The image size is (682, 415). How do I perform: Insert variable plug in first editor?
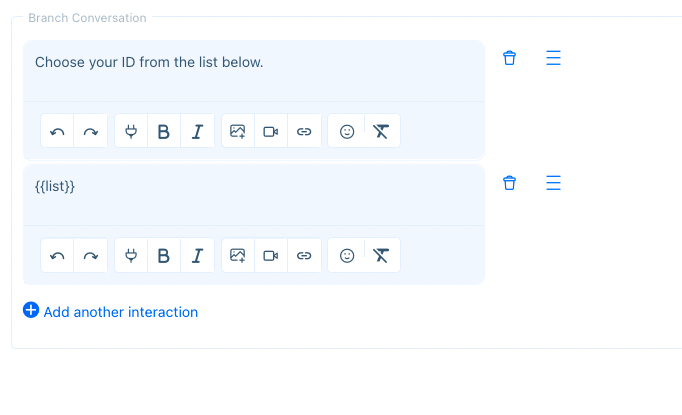click(131, 131)
